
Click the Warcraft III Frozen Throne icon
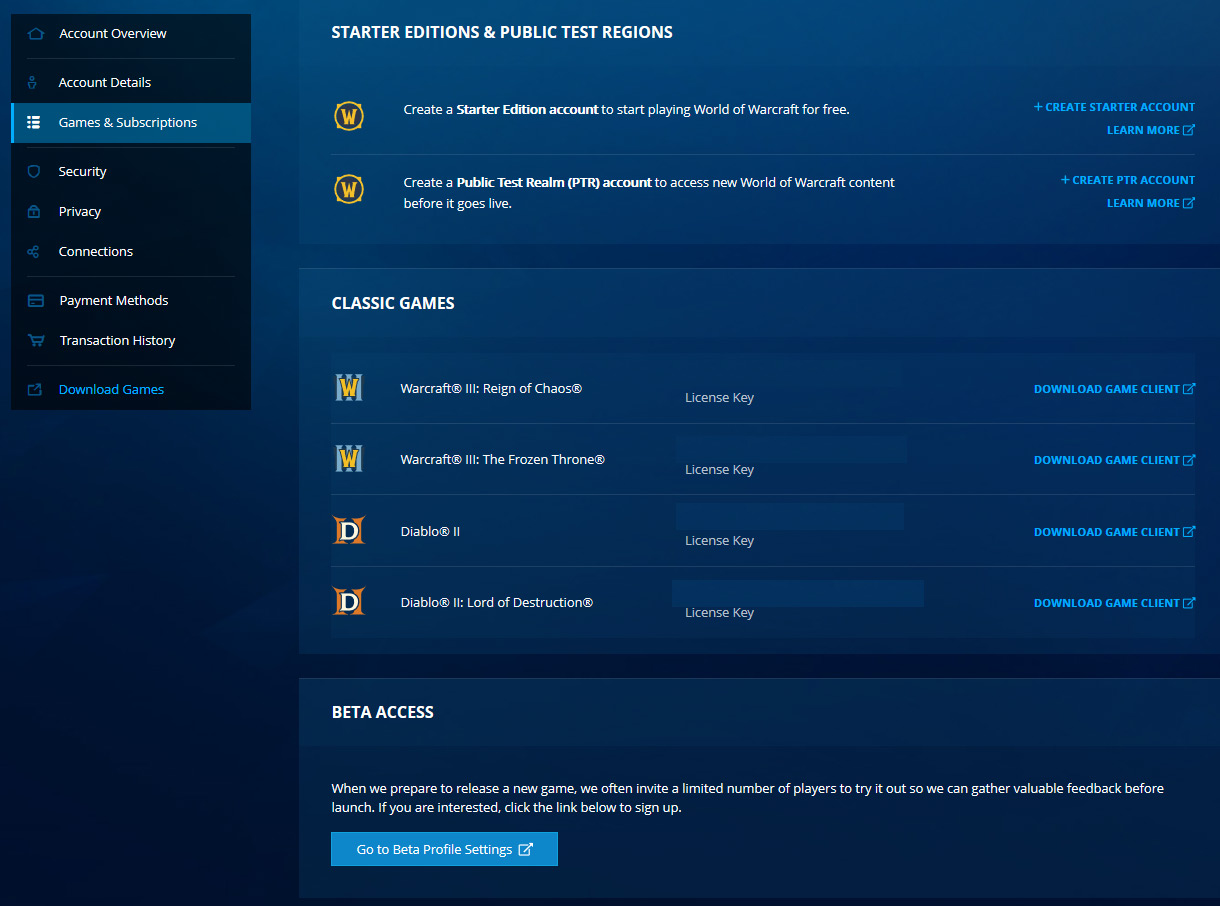pyautogui.click(x=349, y=459)
